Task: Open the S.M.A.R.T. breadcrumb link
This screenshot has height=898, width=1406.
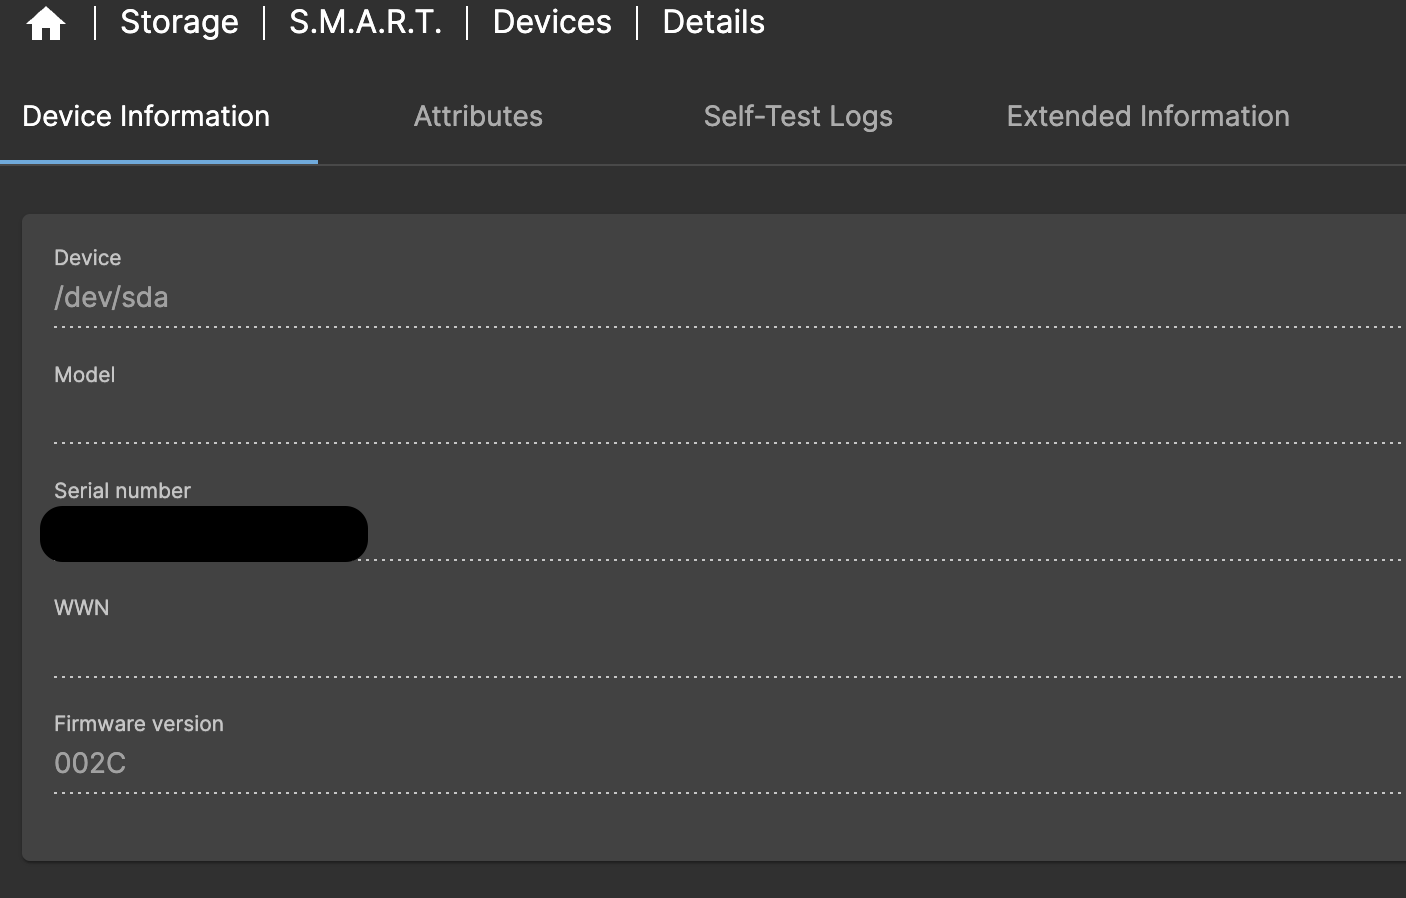Action: click(365, 21)
